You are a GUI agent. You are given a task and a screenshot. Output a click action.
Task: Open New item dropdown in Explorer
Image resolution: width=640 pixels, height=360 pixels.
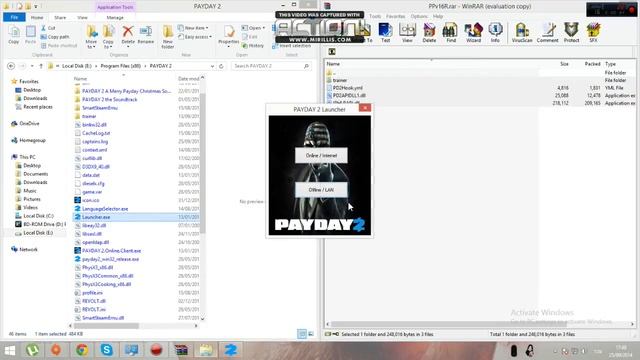(193, 28)
